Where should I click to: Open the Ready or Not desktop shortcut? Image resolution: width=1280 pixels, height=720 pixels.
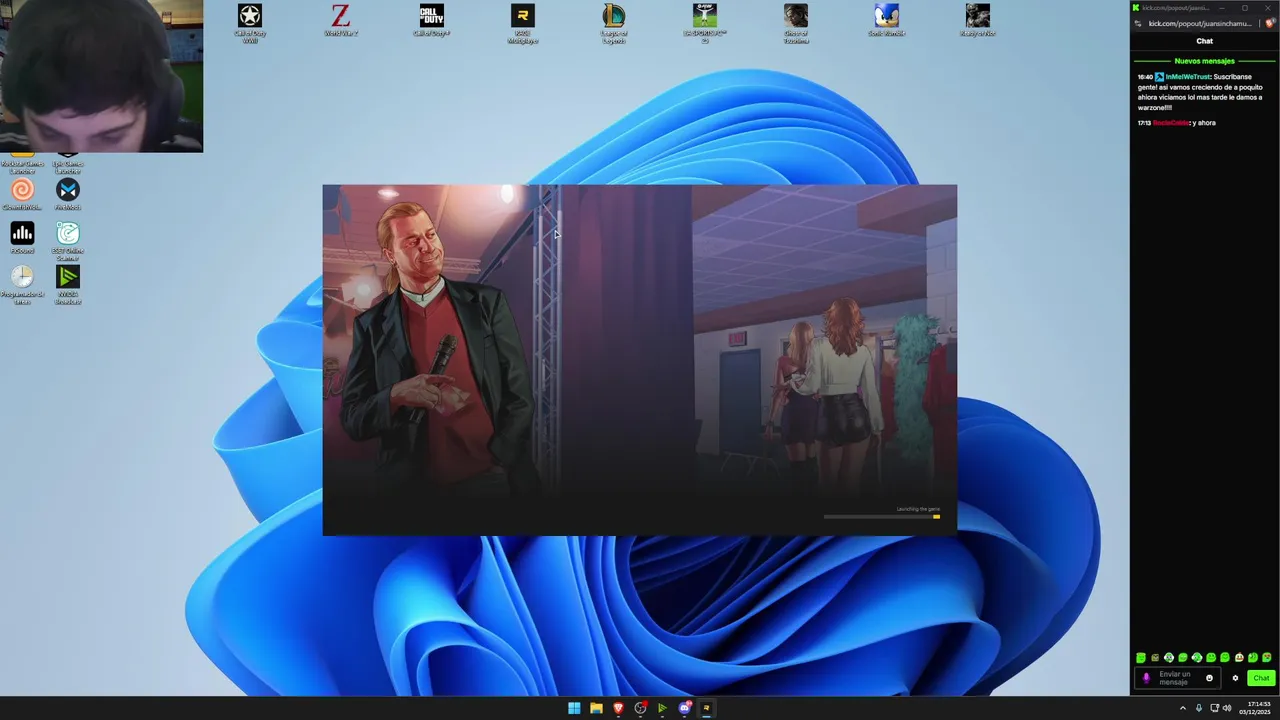click(978, 20)
